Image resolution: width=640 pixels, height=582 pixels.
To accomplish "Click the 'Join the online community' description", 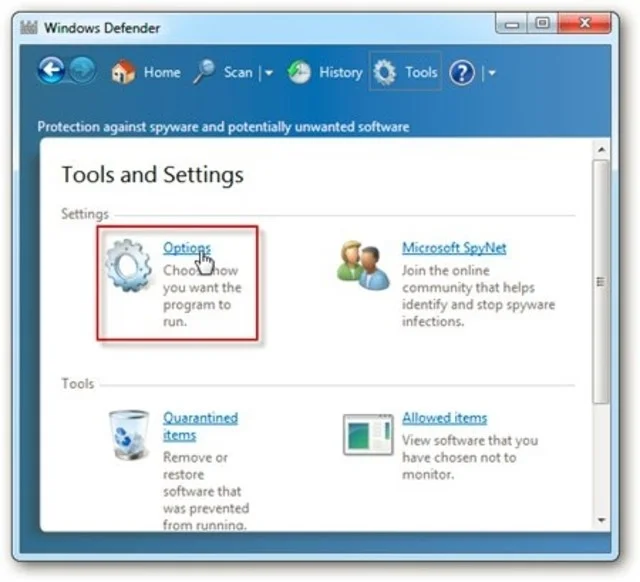I will pos(478,296).
